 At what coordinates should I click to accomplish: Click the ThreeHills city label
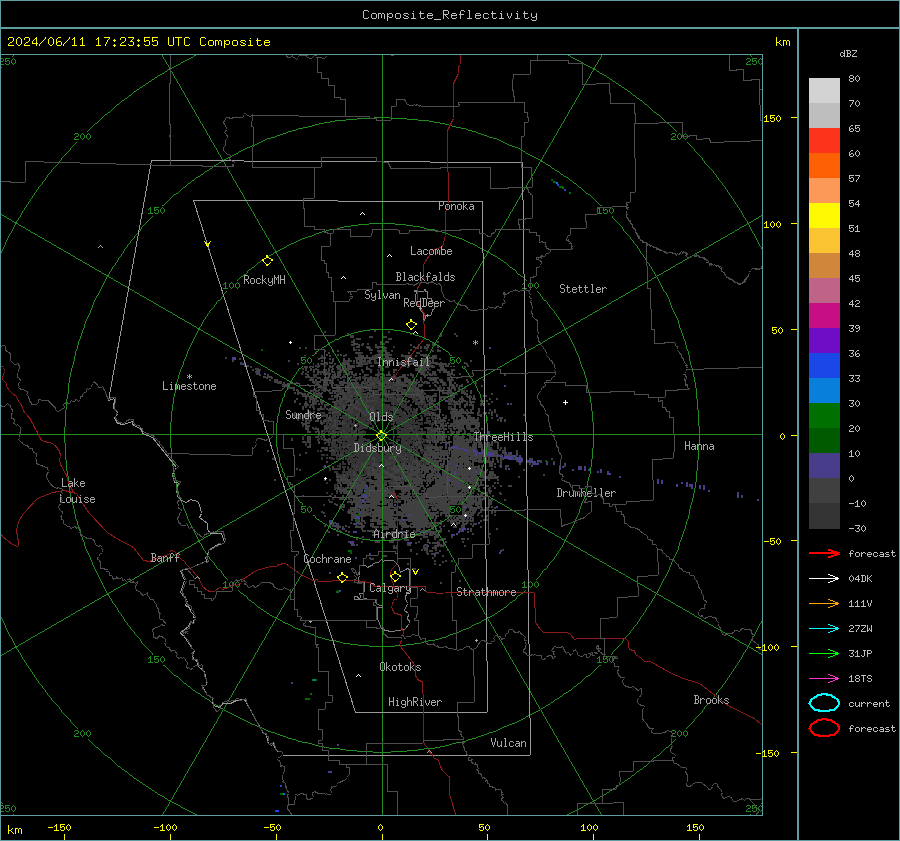(x=503, y=437)
